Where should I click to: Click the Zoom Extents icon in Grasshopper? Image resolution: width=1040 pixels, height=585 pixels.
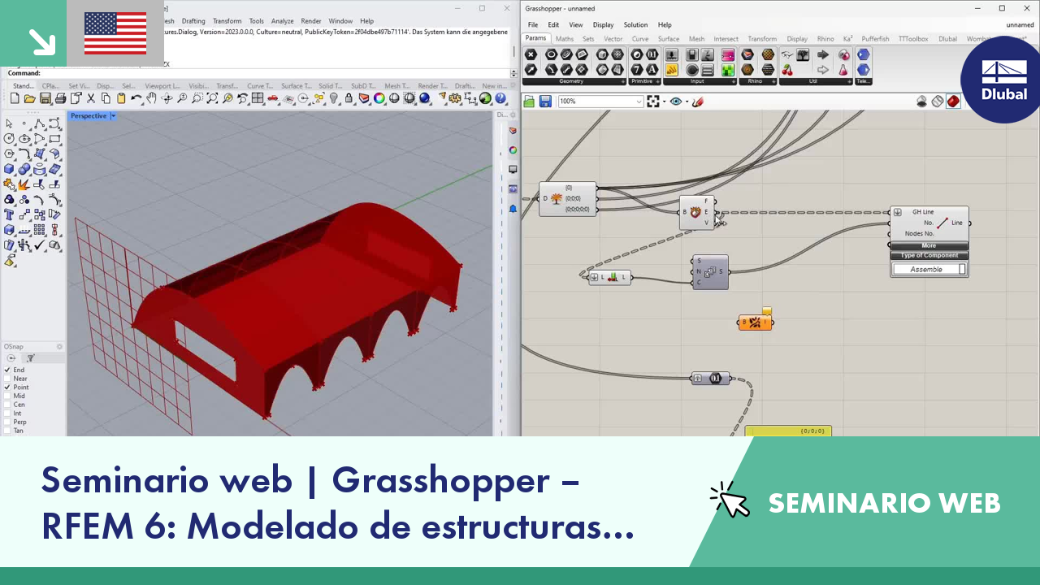653,101
